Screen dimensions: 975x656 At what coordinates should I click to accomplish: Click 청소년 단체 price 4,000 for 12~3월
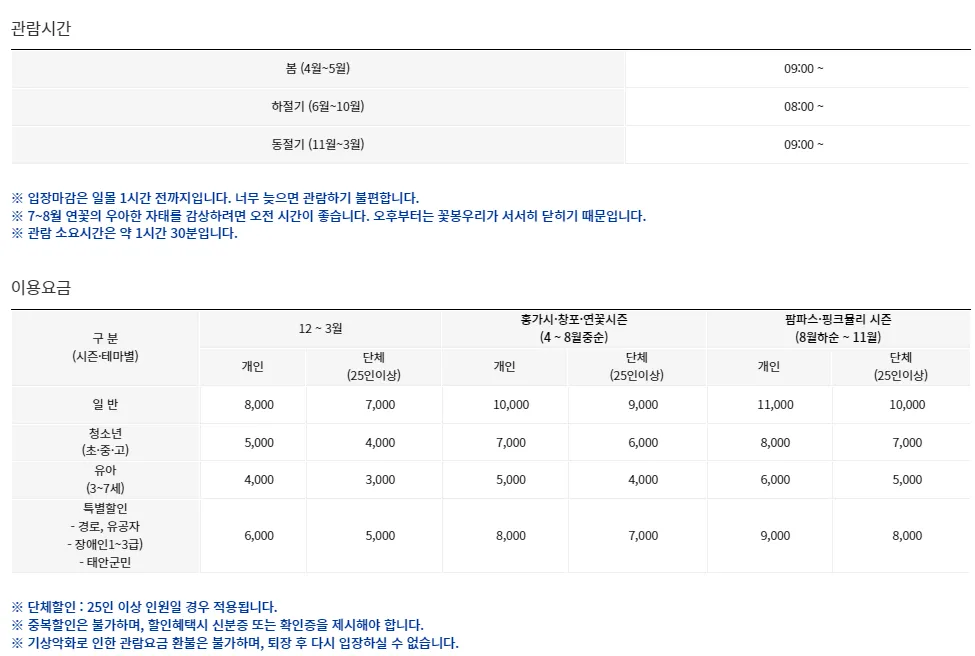tap(380, 443)
